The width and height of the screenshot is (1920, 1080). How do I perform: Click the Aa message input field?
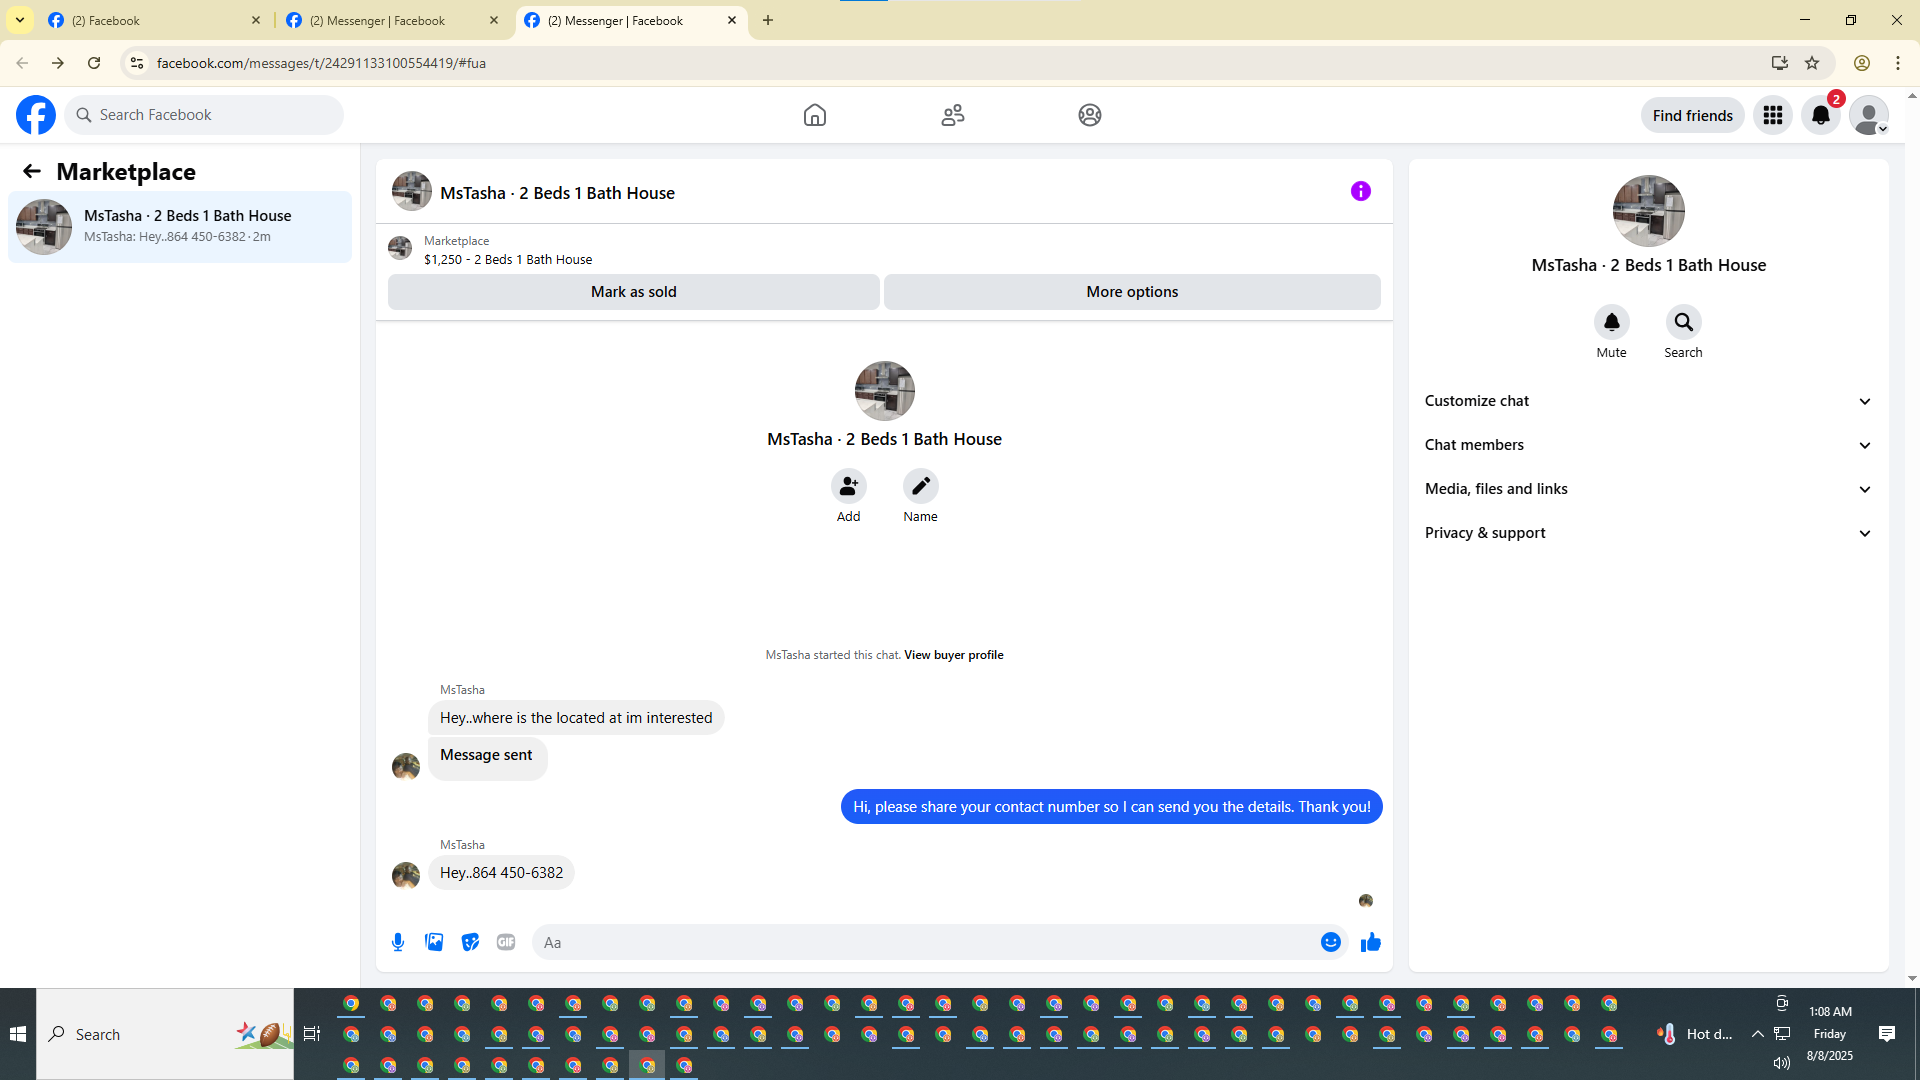(920, 942)
